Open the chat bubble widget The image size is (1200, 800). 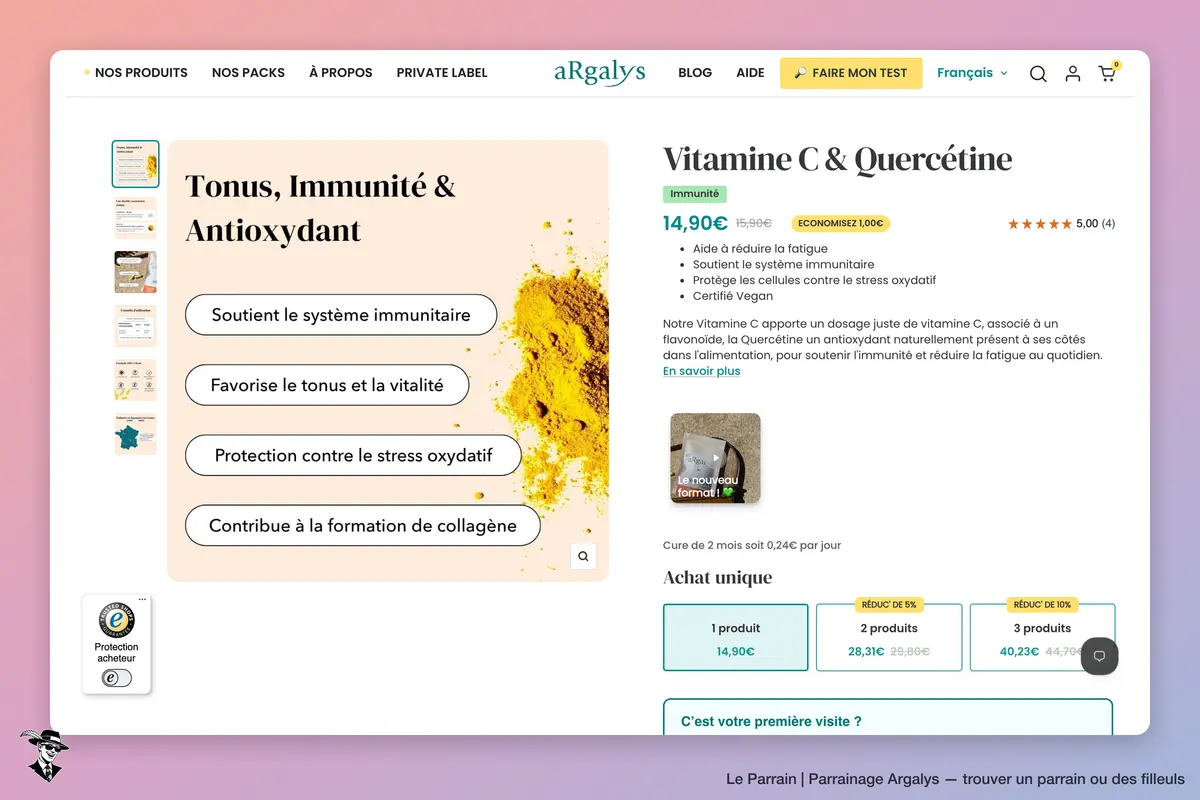pyautogui.click(x=1099, y=656)
